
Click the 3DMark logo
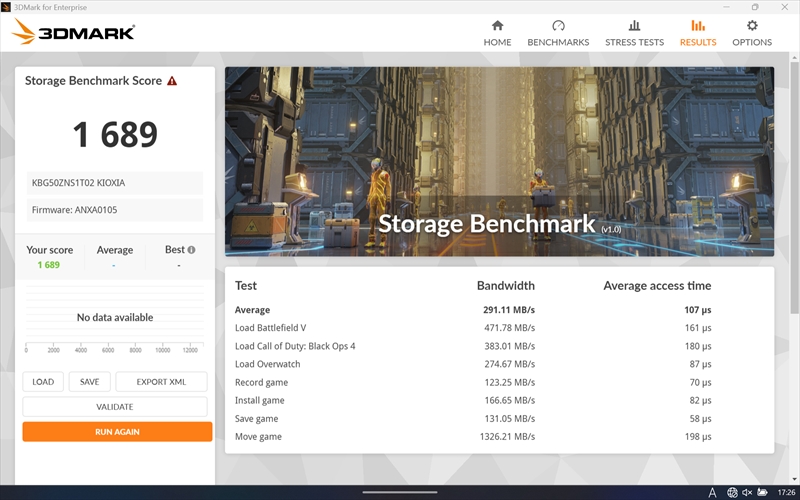tap(73, 33)
